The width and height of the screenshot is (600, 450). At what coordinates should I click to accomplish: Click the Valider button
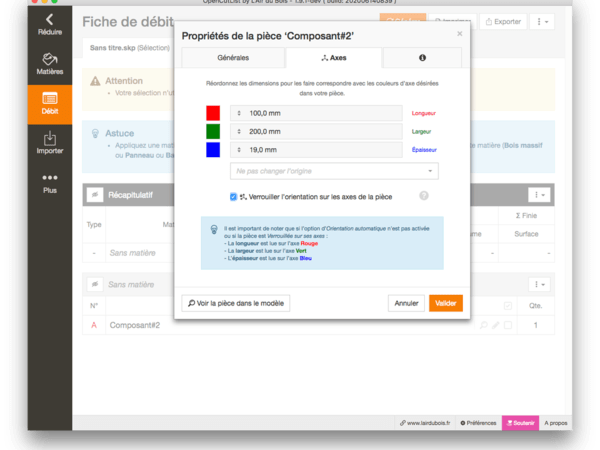point(445,302)
